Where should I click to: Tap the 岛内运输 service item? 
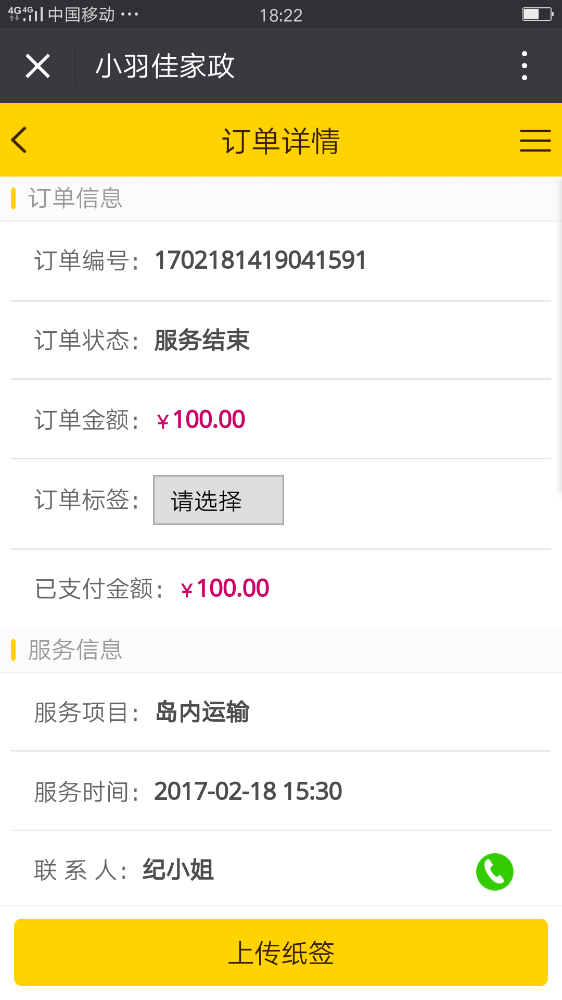pos(202,712)
